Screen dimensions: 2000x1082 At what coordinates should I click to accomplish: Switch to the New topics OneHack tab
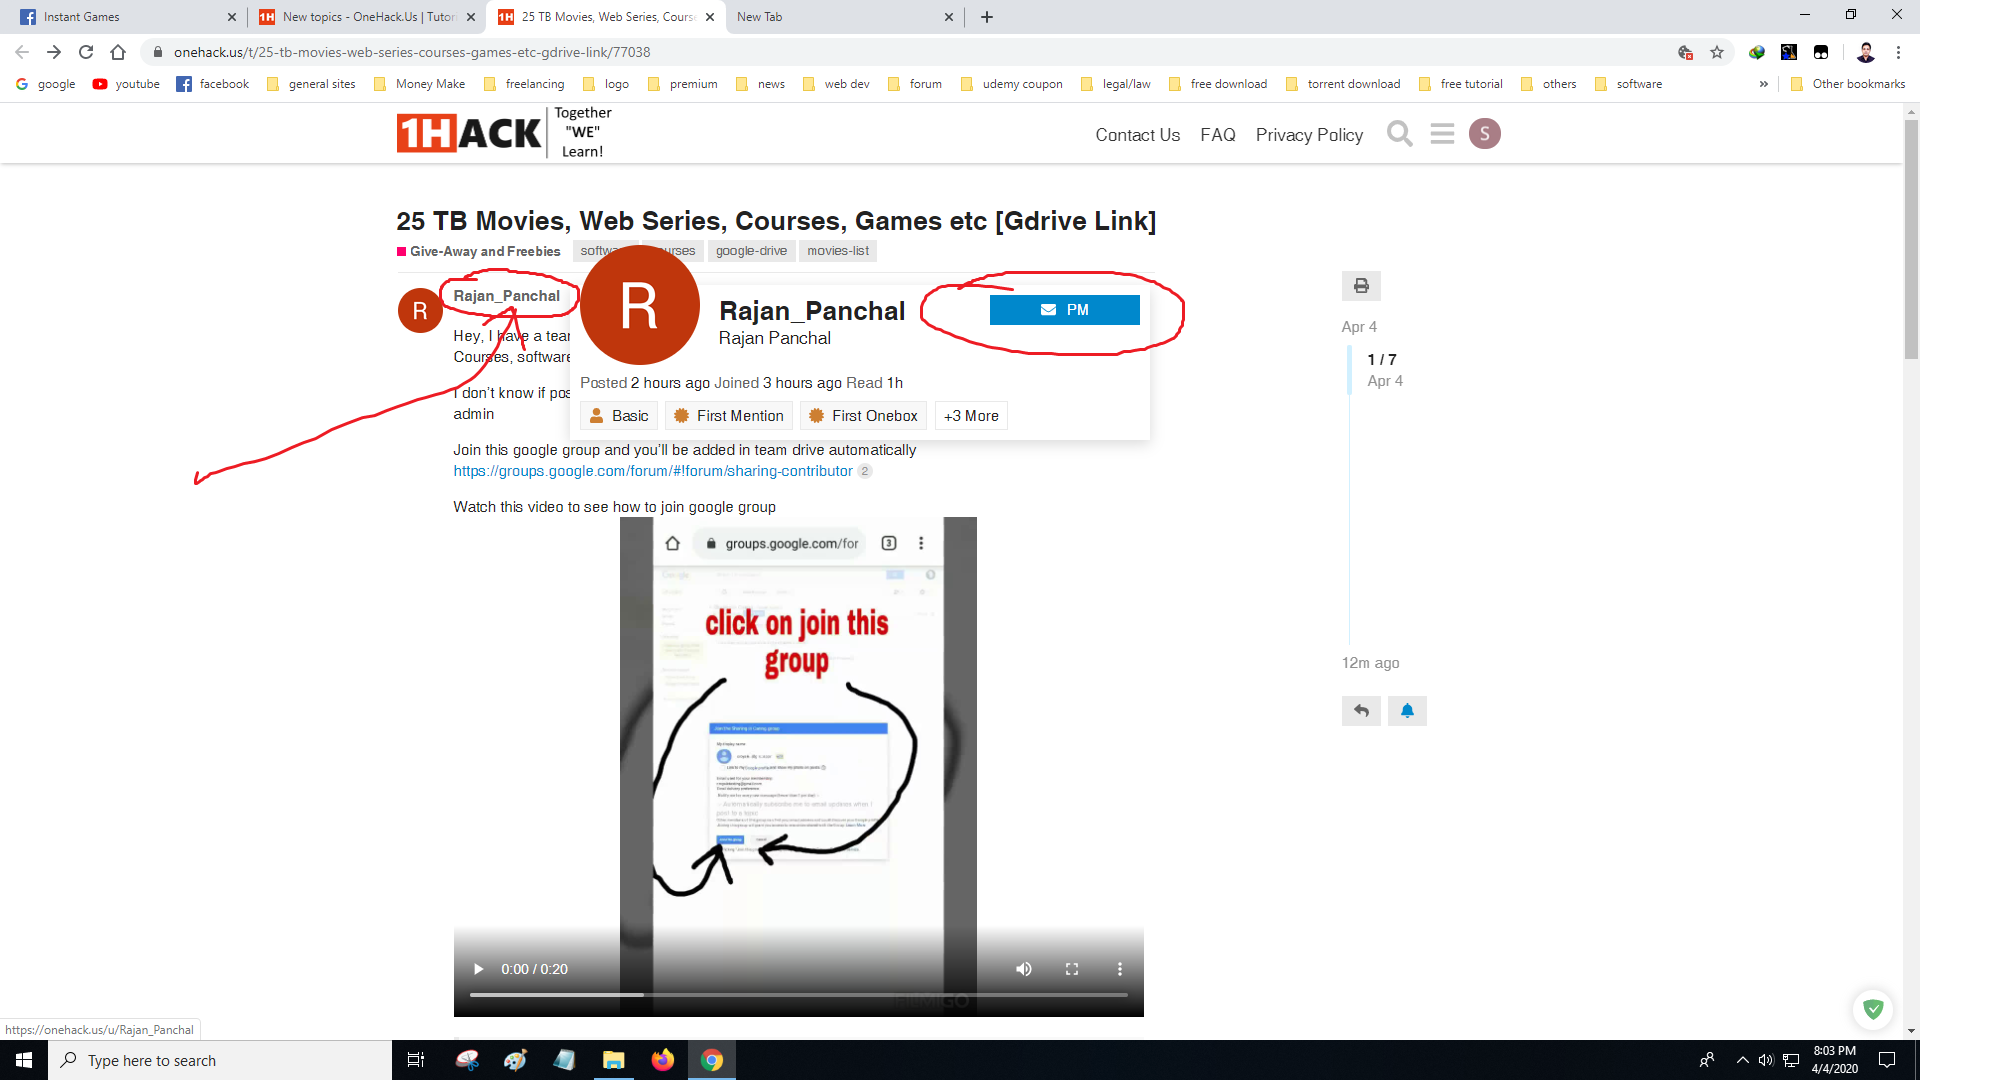(367, 17)
